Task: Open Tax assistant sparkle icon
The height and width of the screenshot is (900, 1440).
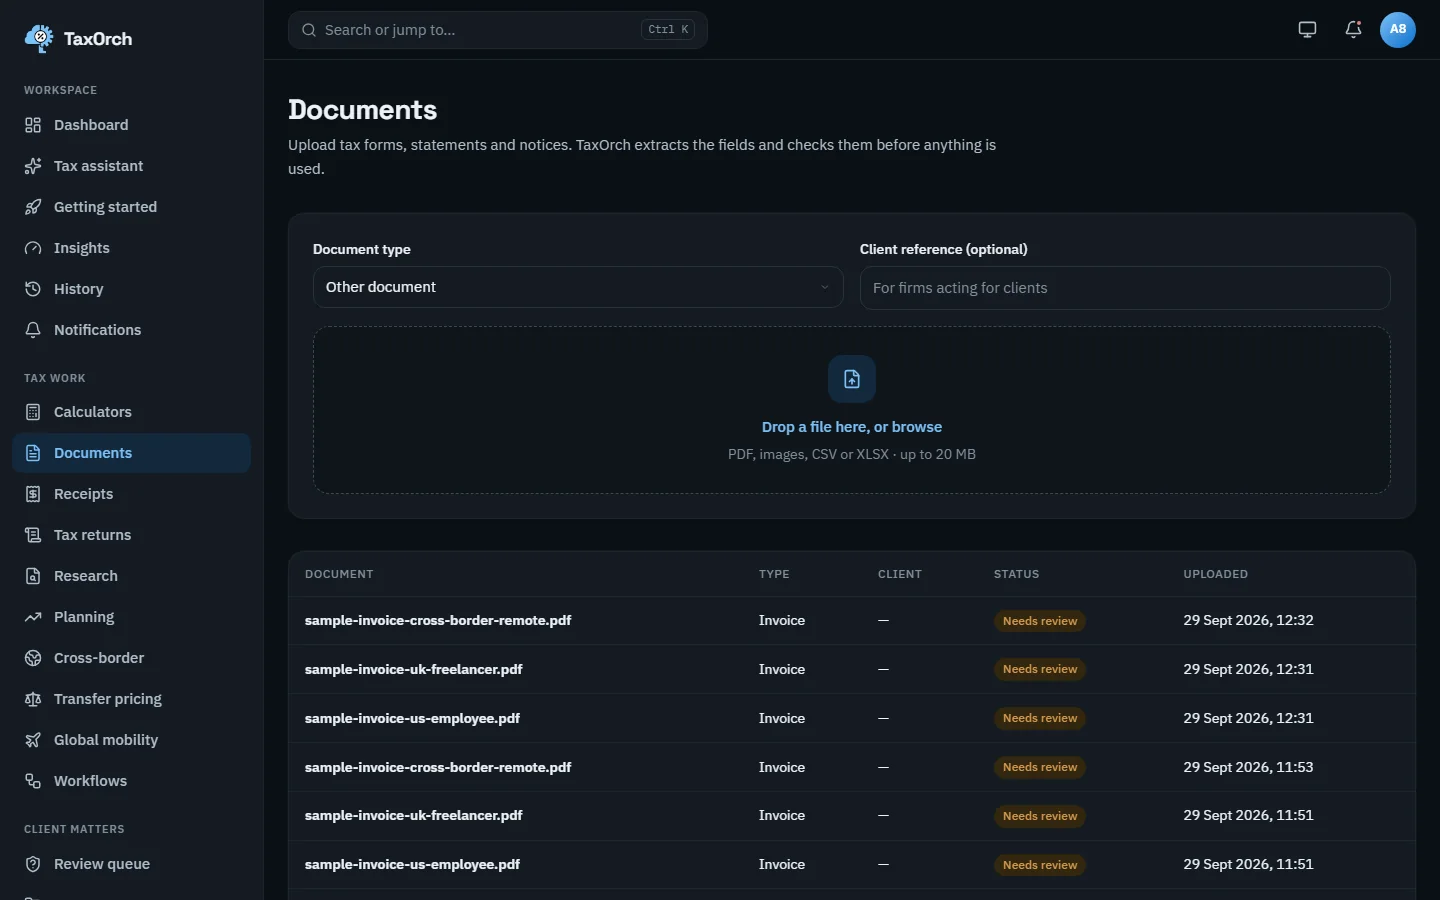Action: (x=33, y=166)
